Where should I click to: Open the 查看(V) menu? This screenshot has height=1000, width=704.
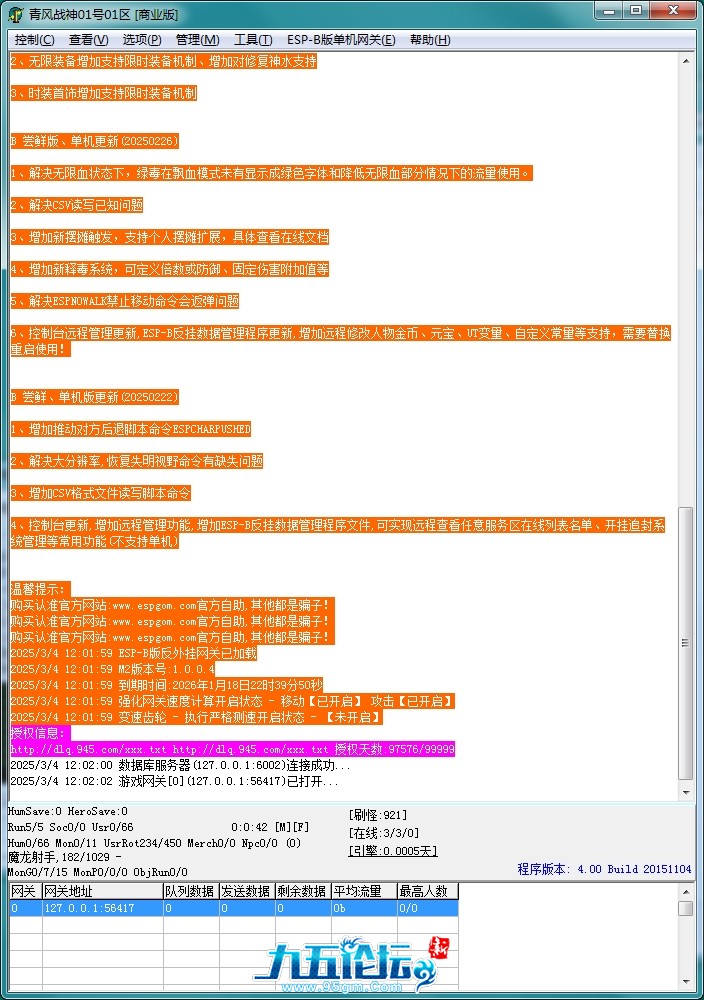click(88, 40)
